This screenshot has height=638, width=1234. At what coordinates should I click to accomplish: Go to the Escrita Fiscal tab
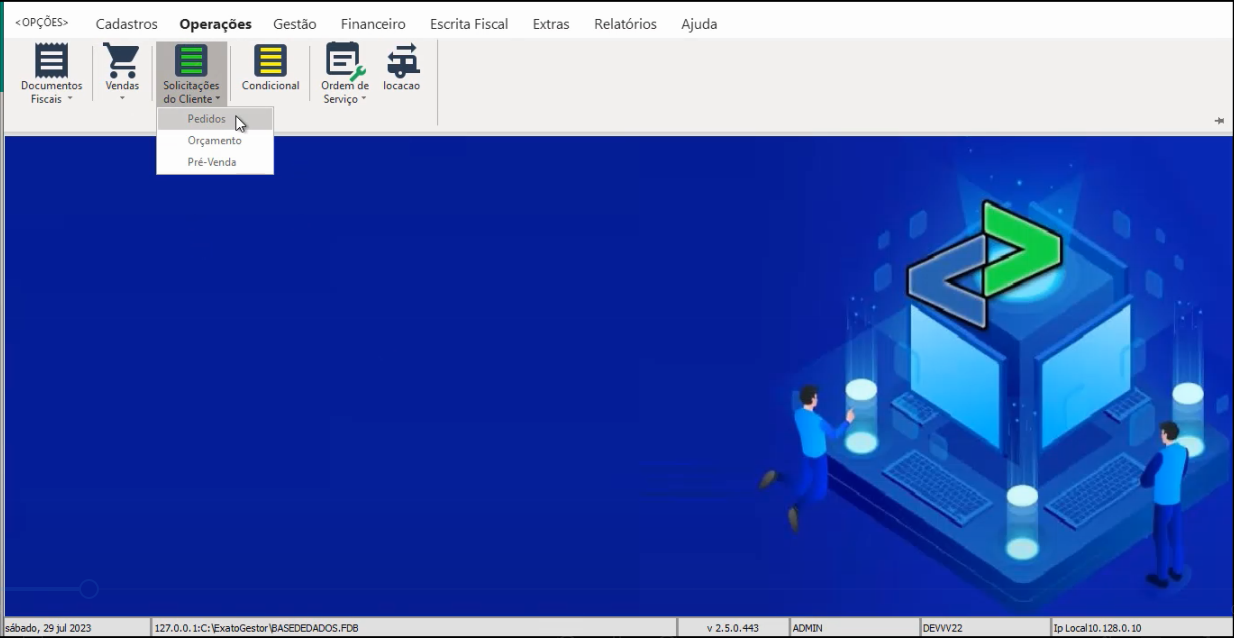tap(469, 24)
